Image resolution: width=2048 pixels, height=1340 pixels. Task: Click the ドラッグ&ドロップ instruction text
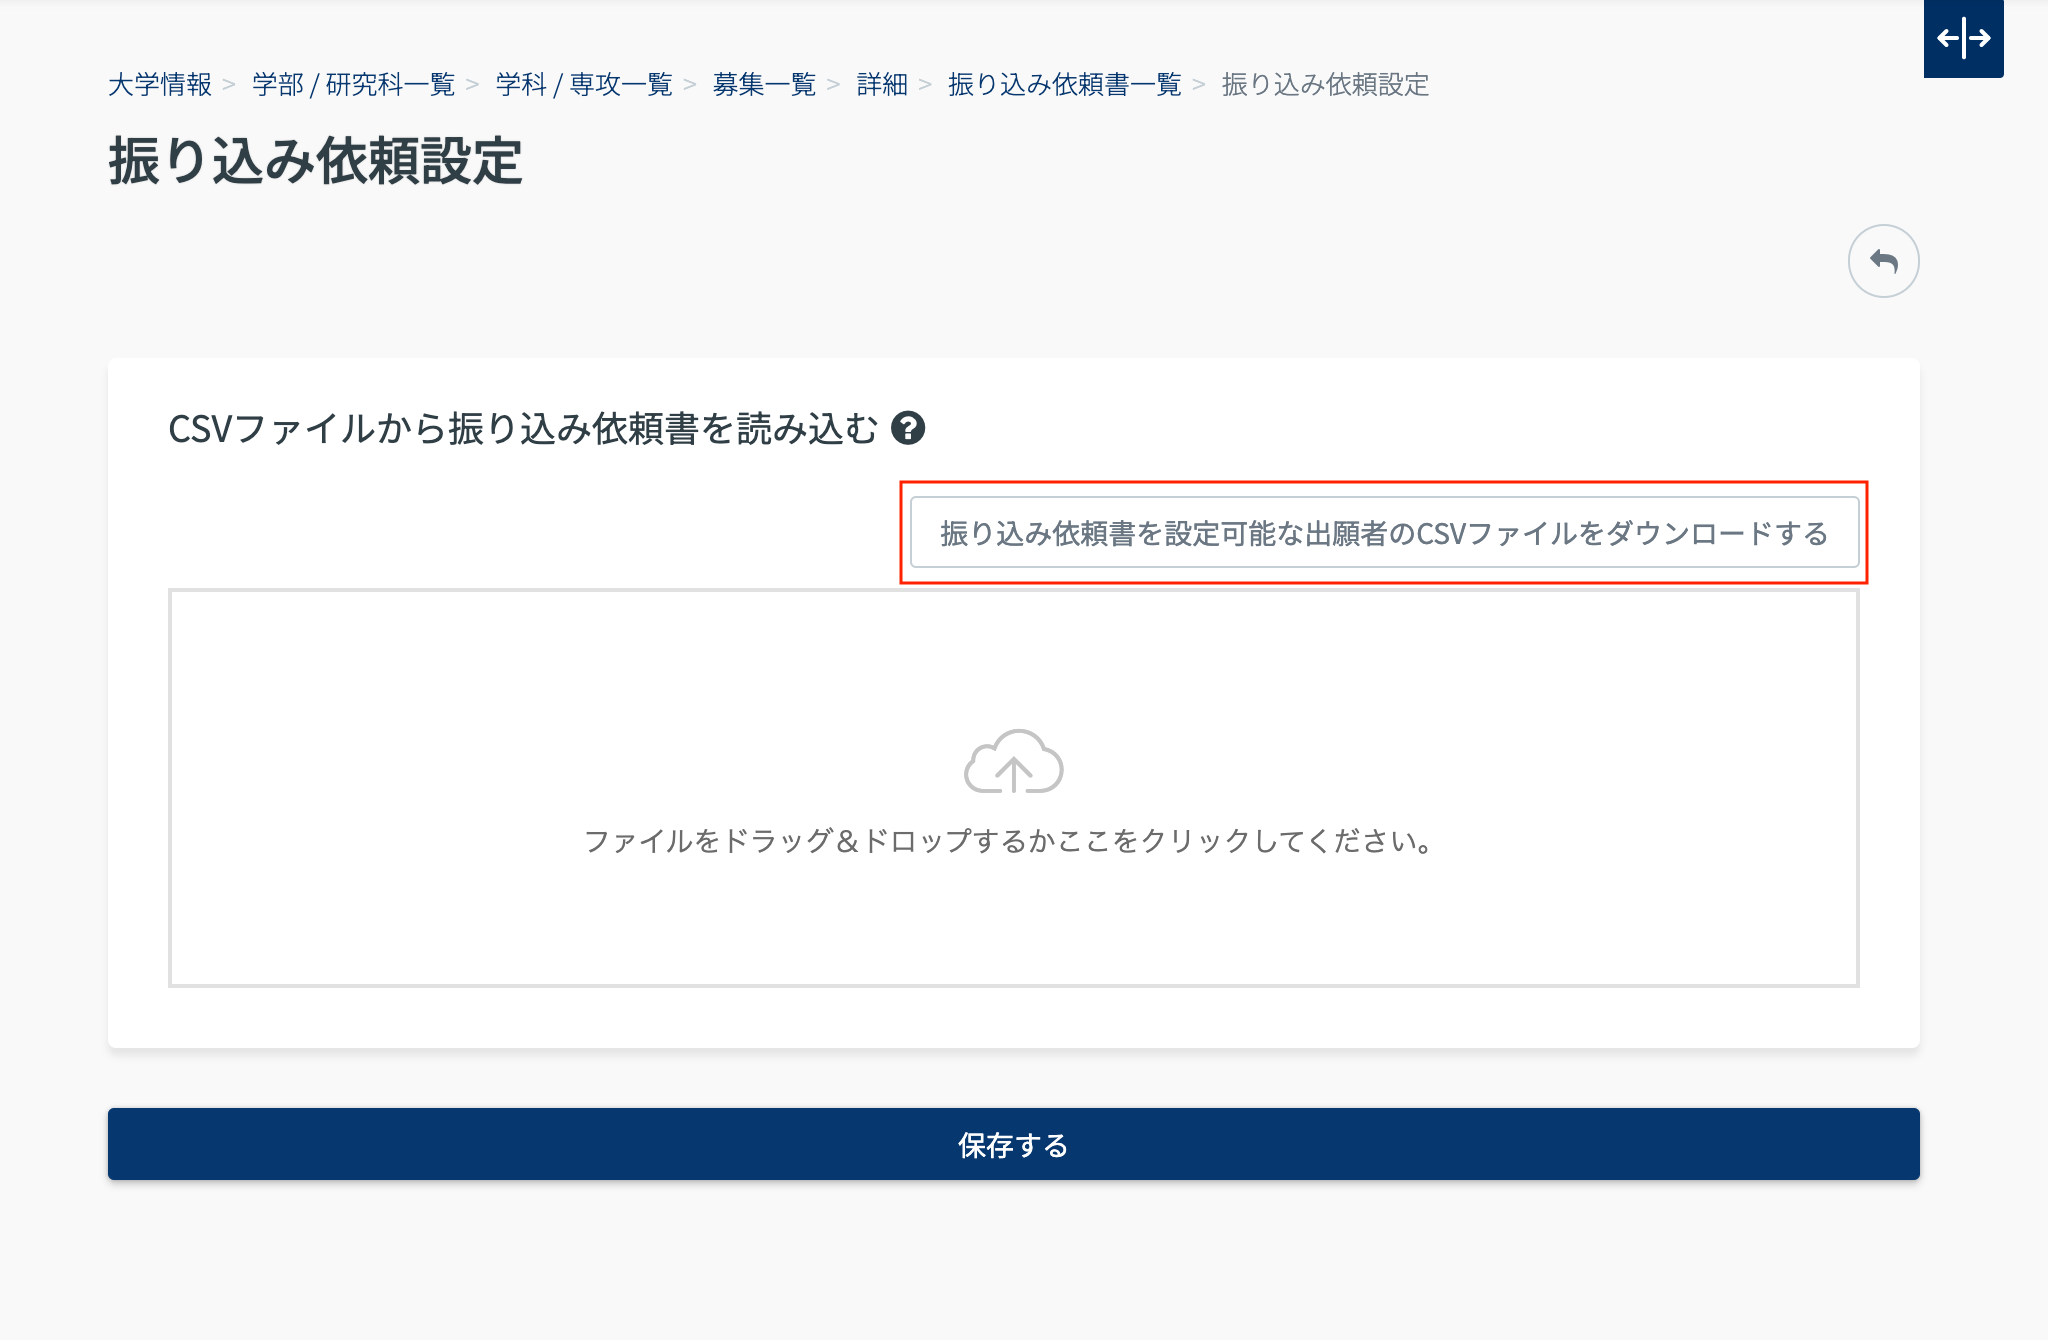click(1009, 841)
